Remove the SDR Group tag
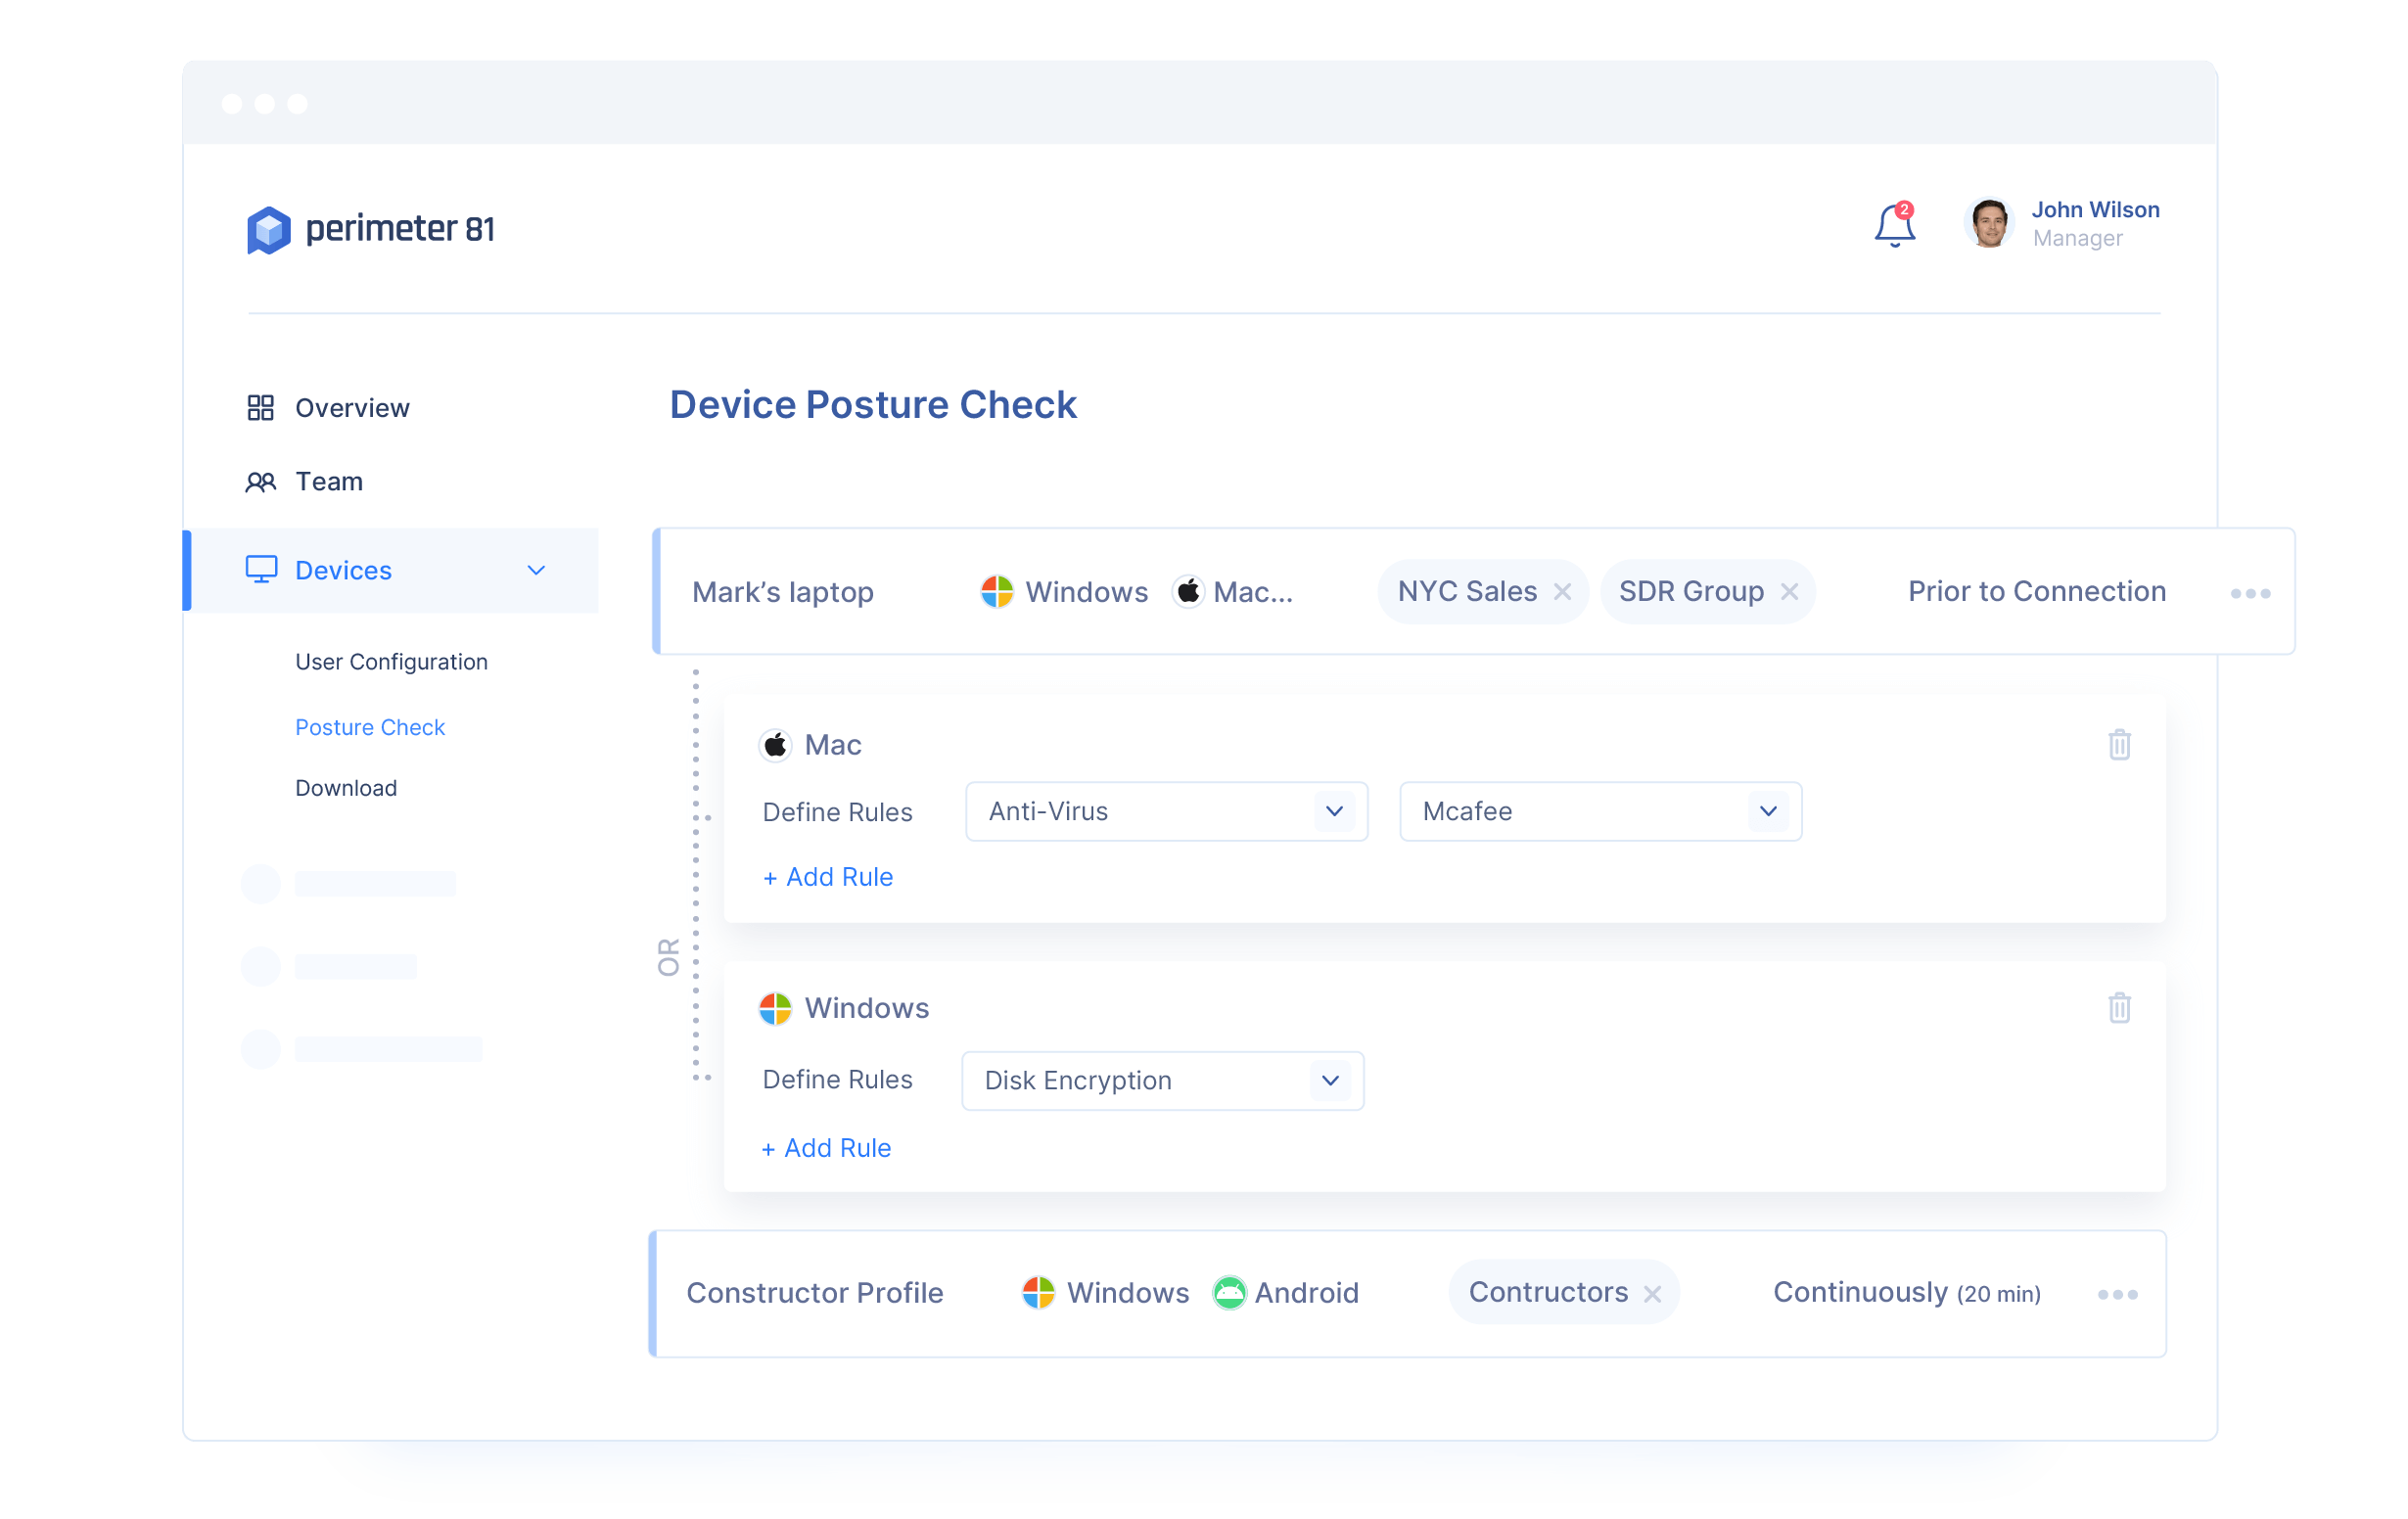2408x1519 pixels. tap(1789, 592)
